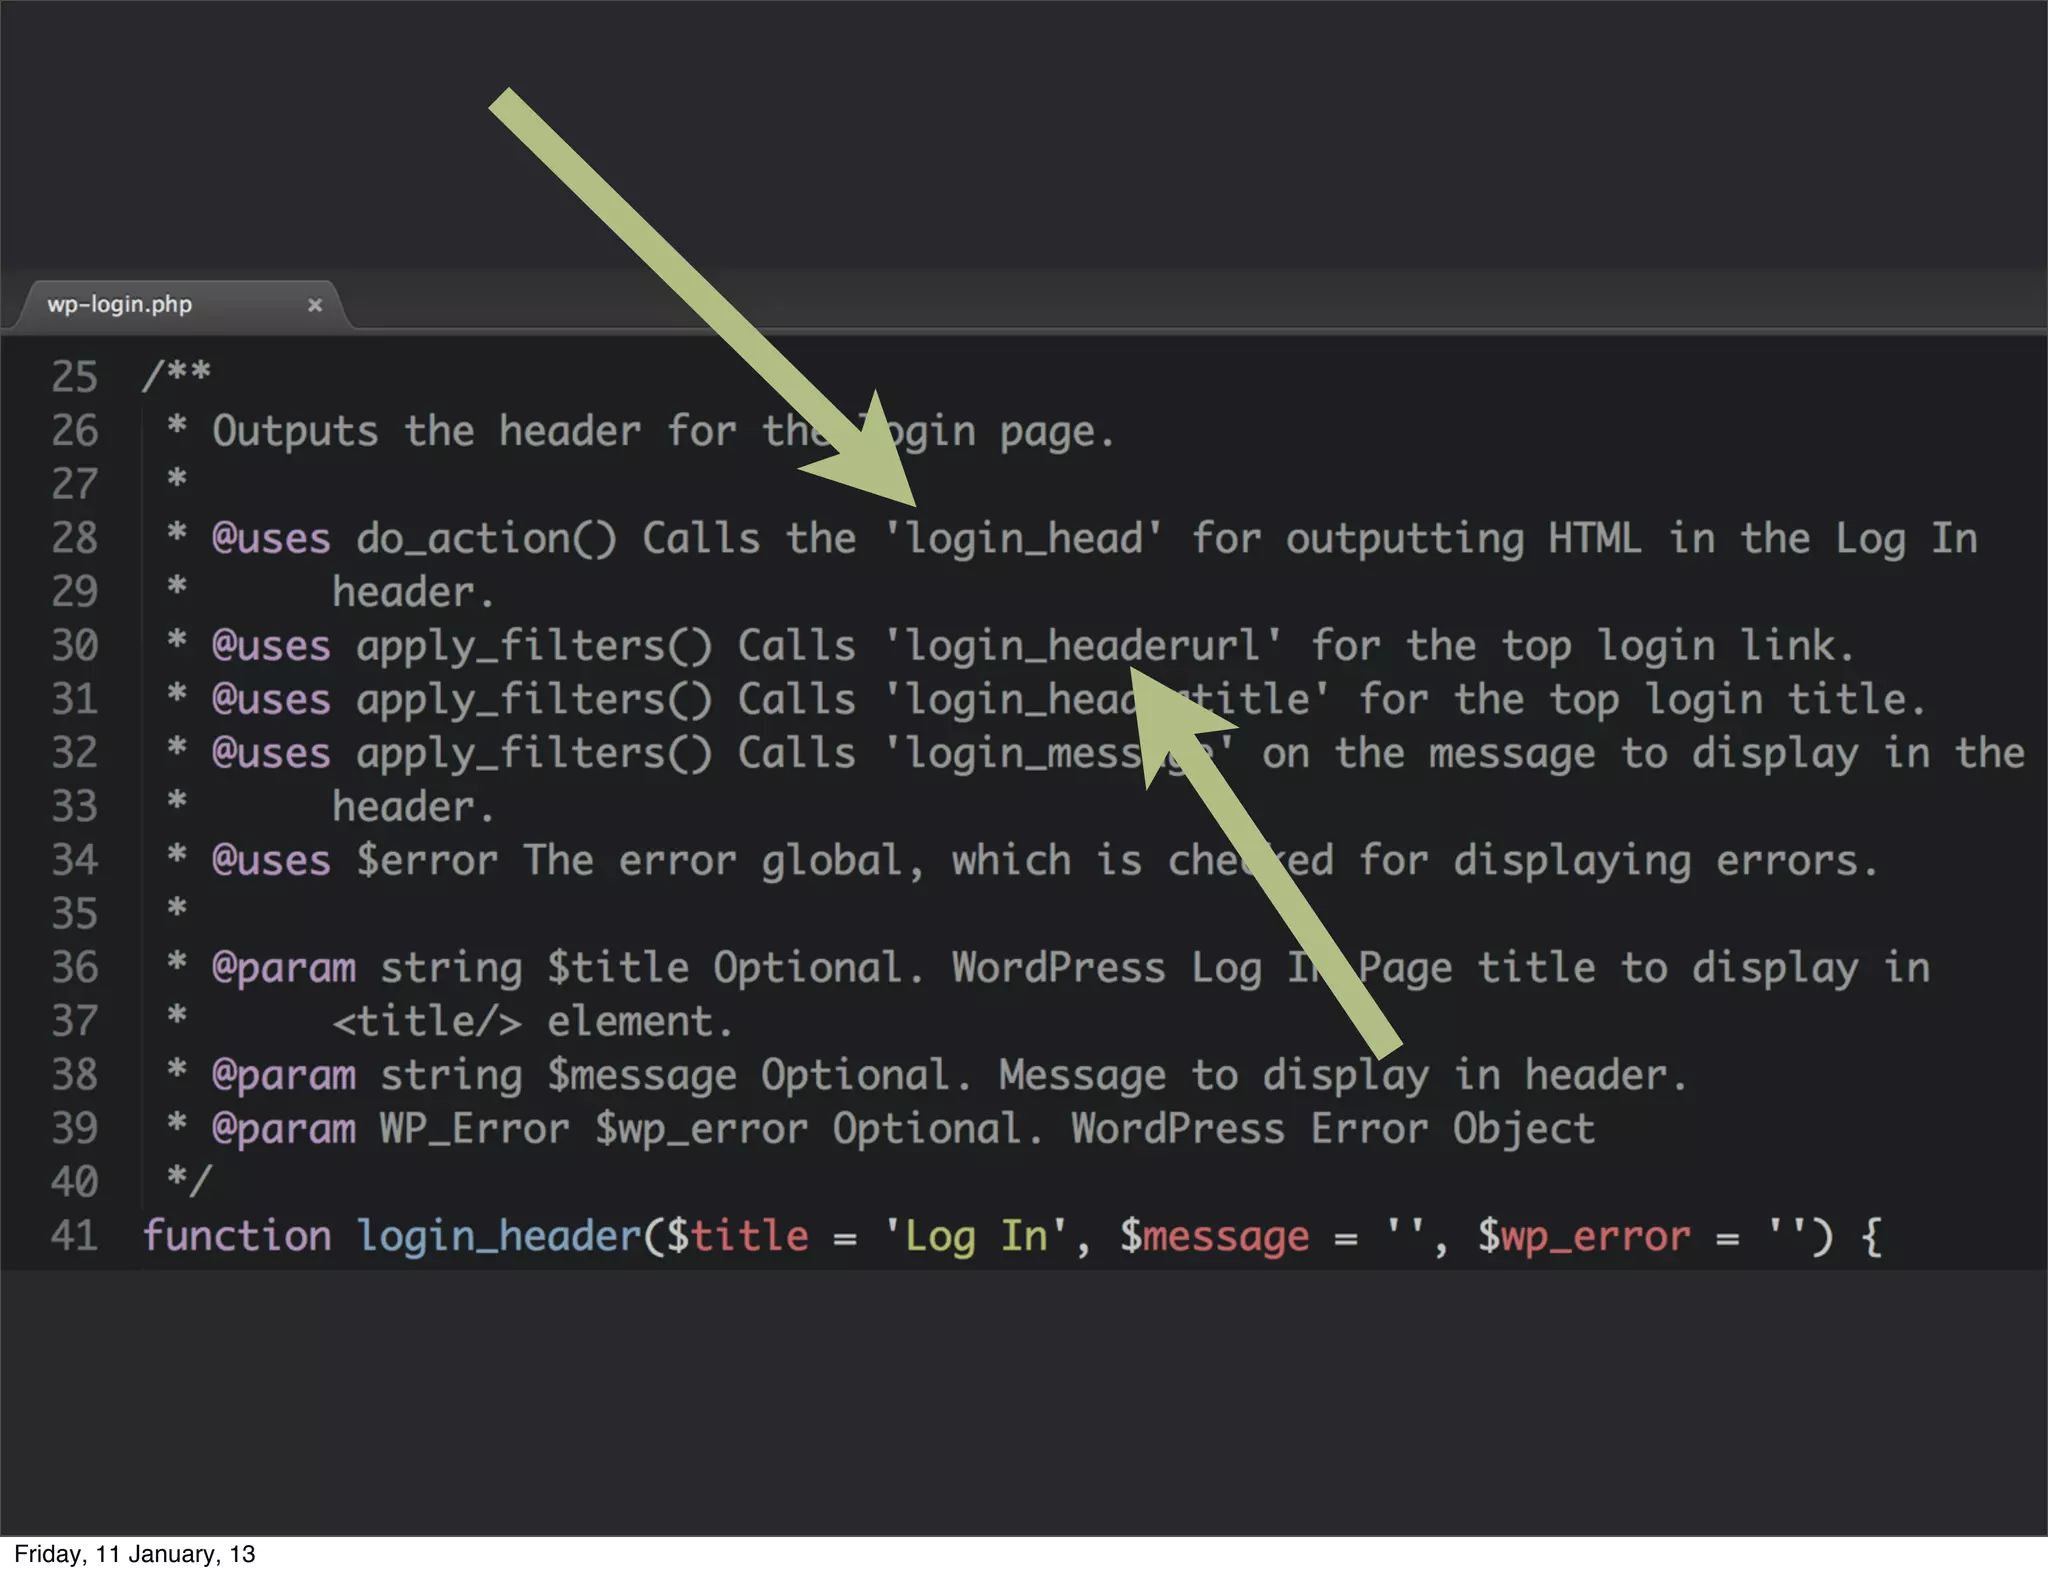
Task: Click the @param tag on line 38
Action: pyautogui.click(x=284, y=1075)
